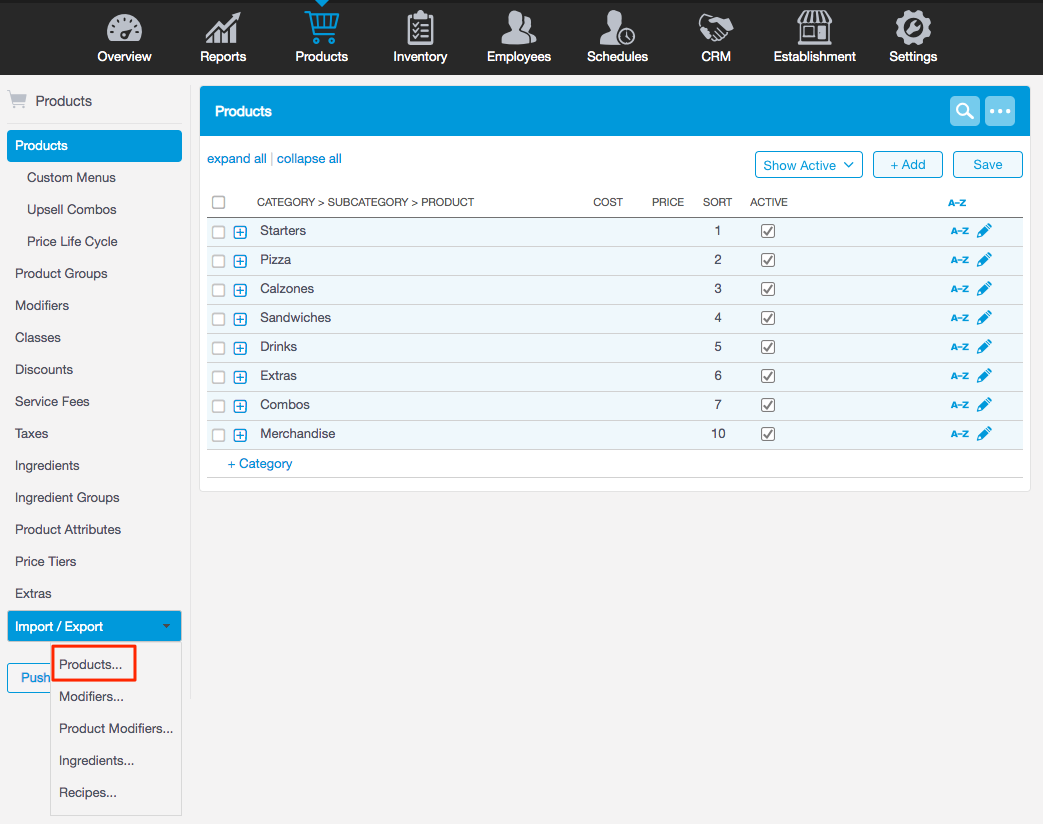Open Modifiers in the sidebar
The image size is (1043, 824).
pyautogui.click(x=42, y=306)
